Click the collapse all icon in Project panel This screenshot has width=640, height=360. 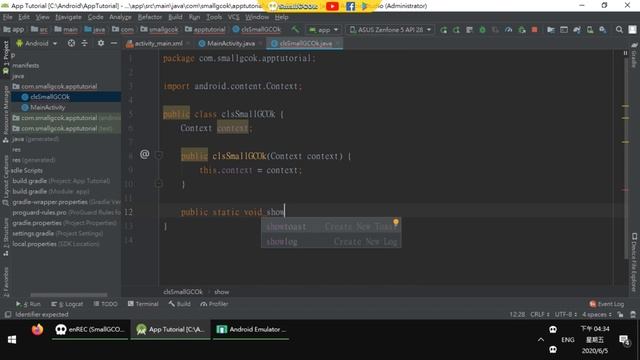84,43
